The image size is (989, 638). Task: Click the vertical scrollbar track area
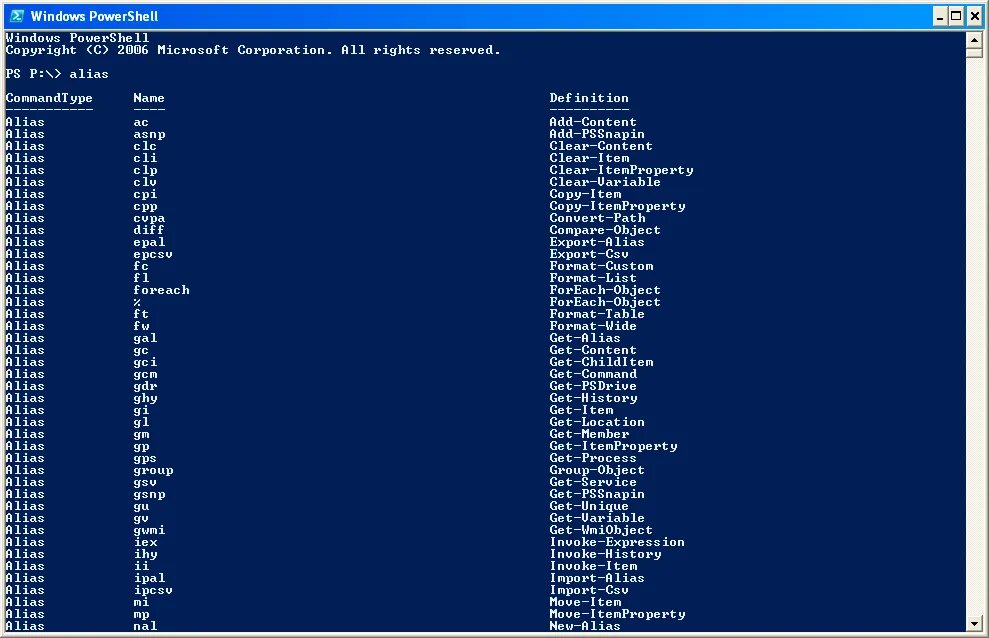[x=974, y=337]
